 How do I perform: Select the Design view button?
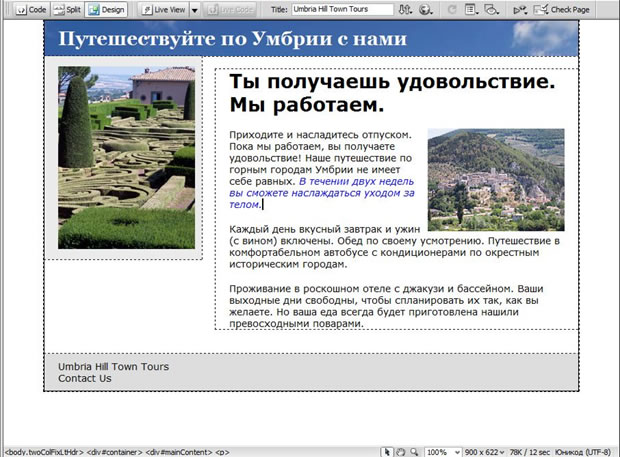coord(106,9)
